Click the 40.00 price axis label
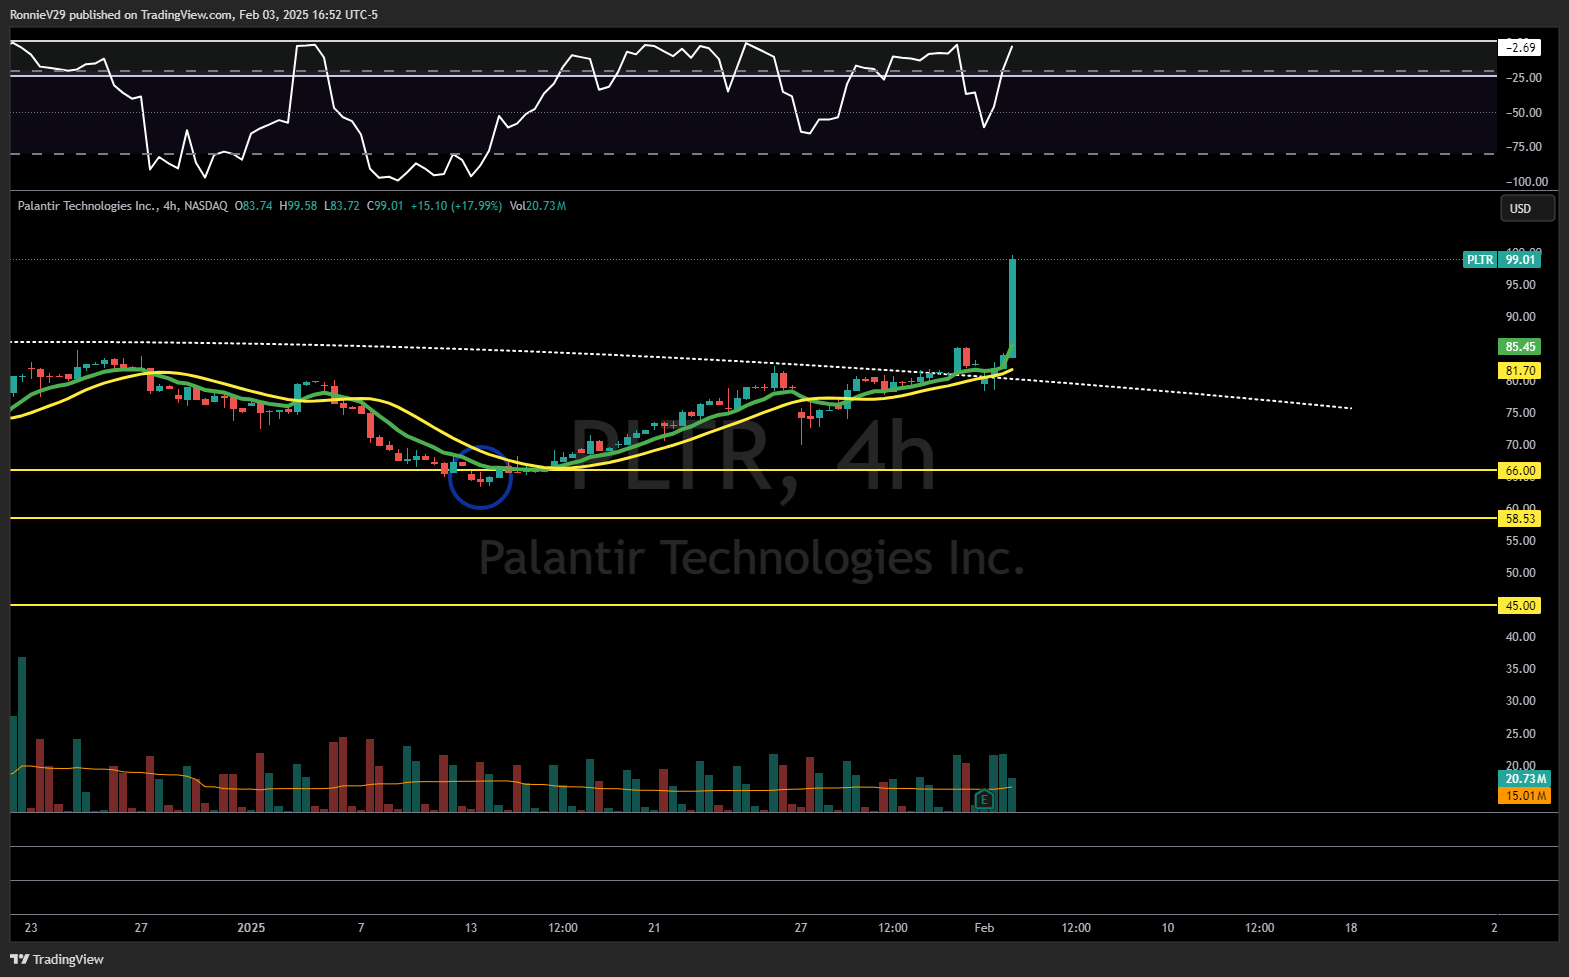 (x=1521, y=637)
